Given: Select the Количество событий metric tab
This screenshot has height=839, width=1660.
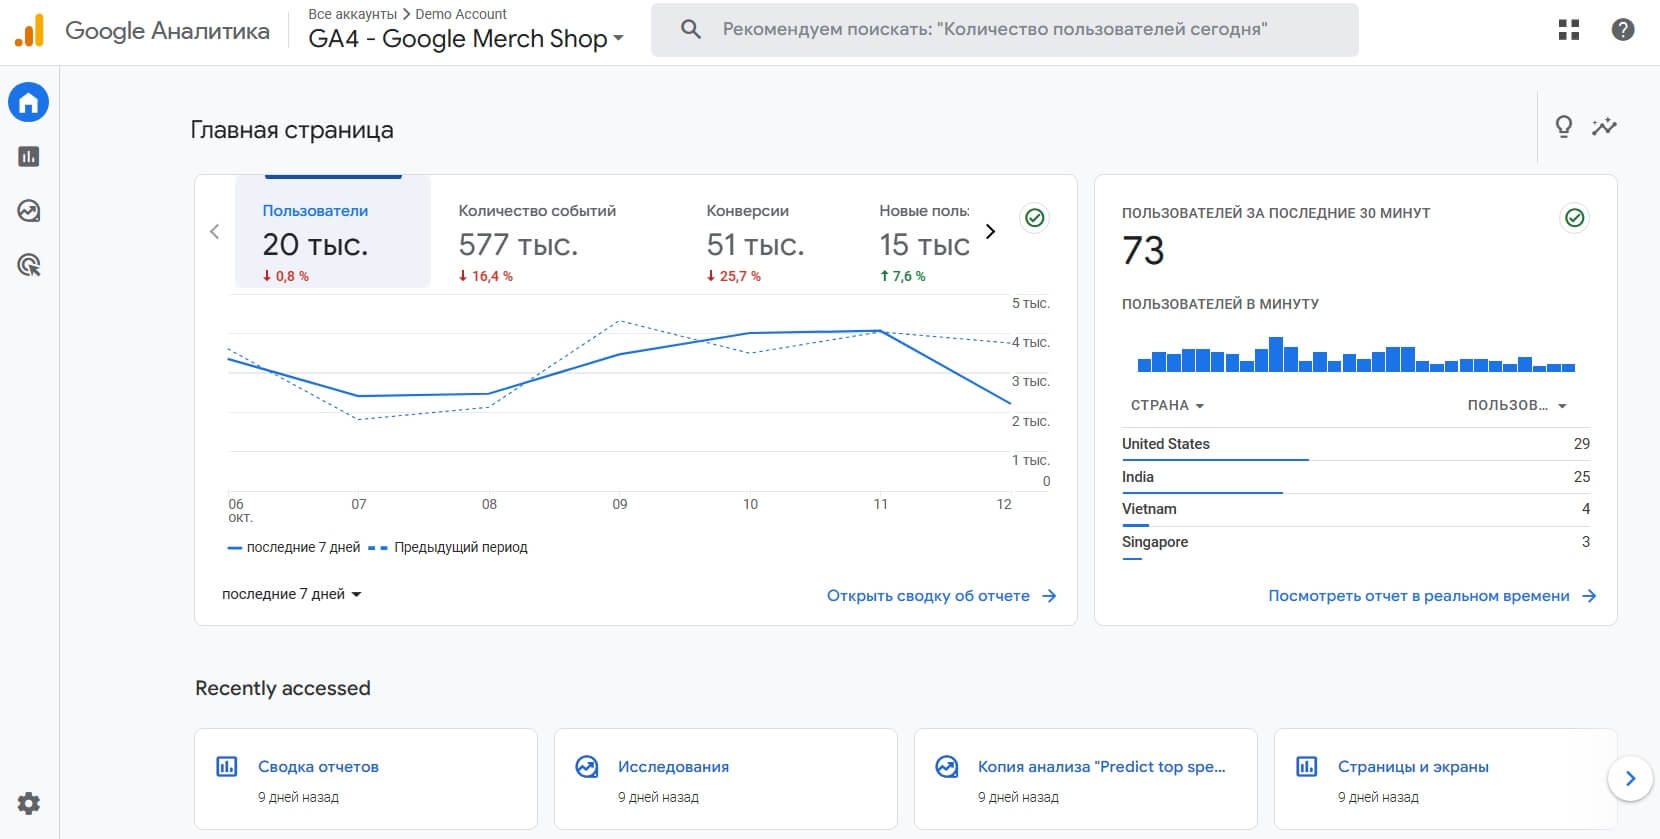Looking at the screenshot, I should (x=537, y=243).
